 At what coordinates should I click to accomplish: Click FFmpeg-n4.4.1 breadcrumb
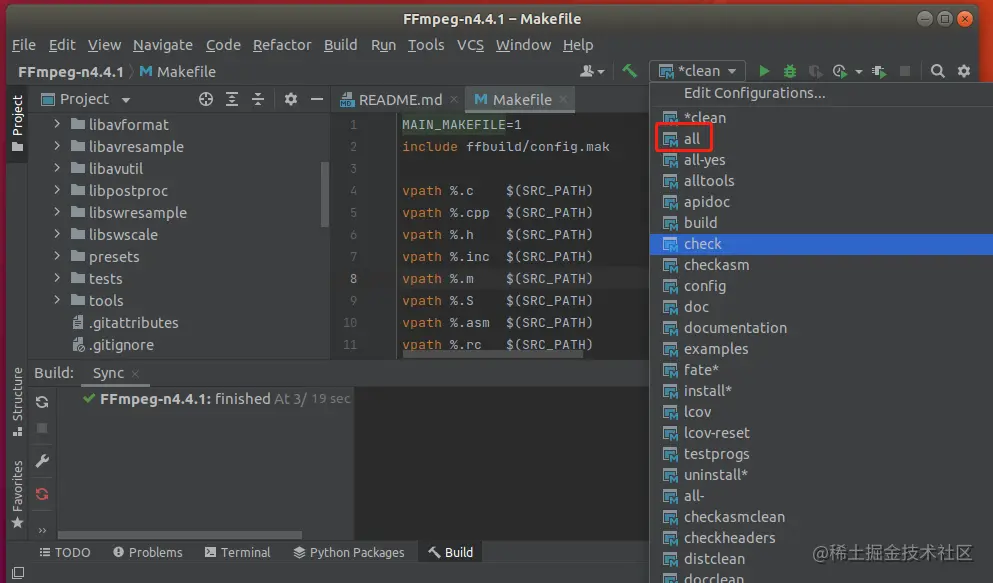tap(70, 72)
